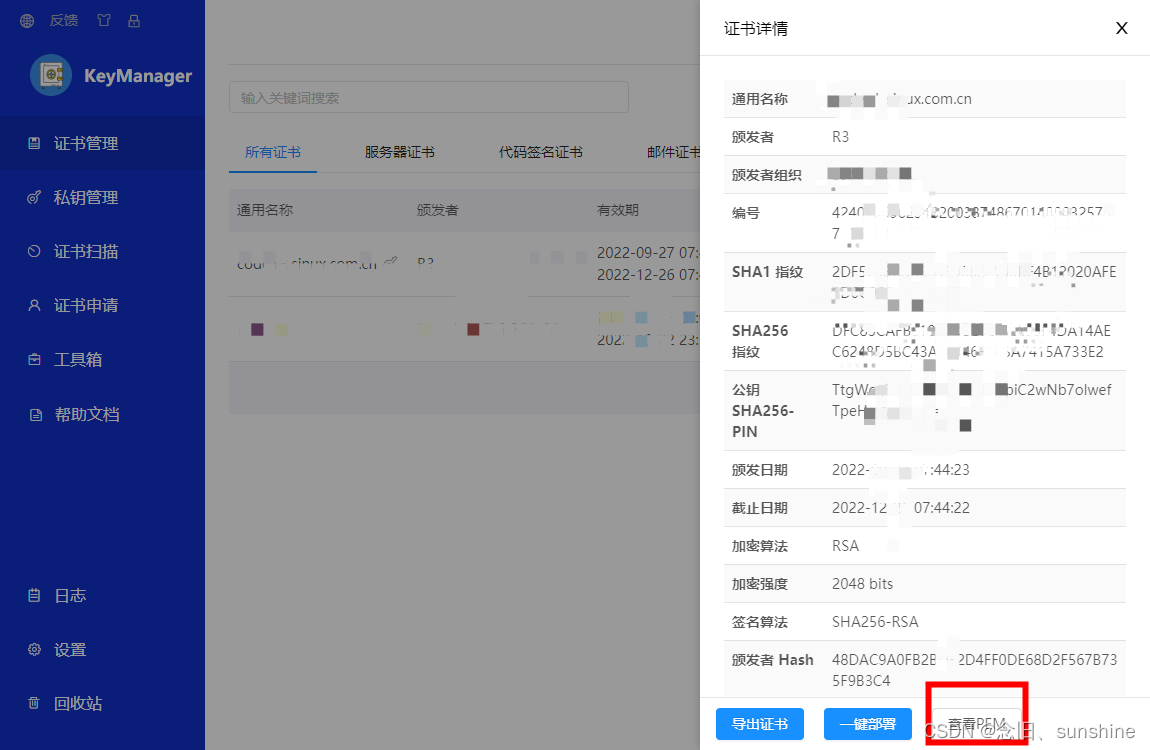Click the 导出证书 button

760,724
